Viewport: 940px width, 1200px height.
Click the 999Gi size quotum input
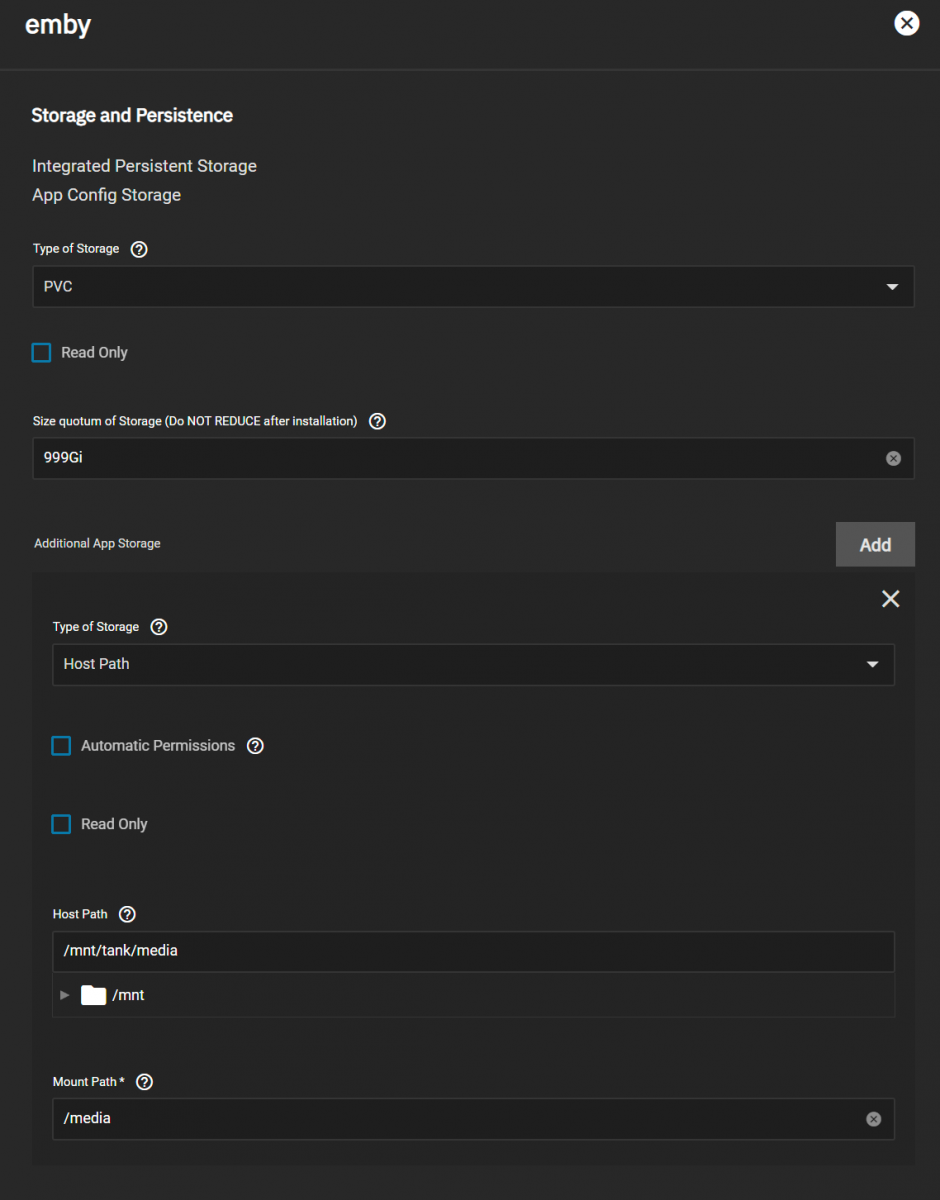473,458
